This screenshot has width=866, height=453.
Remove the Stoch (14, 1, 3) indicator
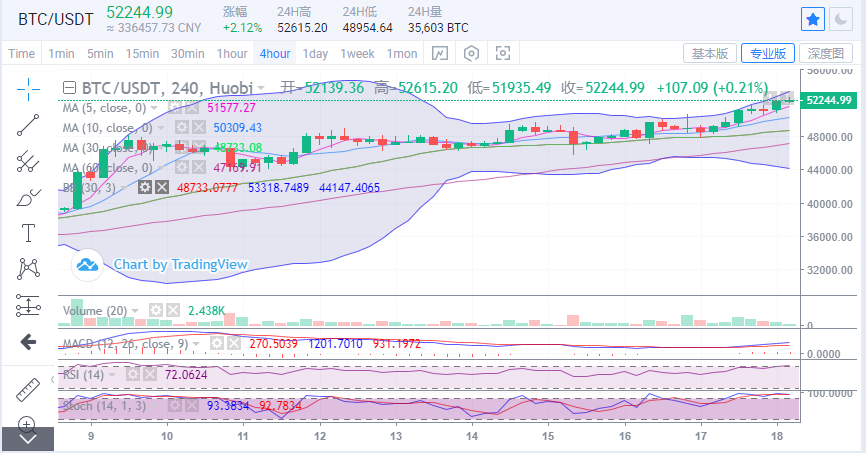[191, 405]
